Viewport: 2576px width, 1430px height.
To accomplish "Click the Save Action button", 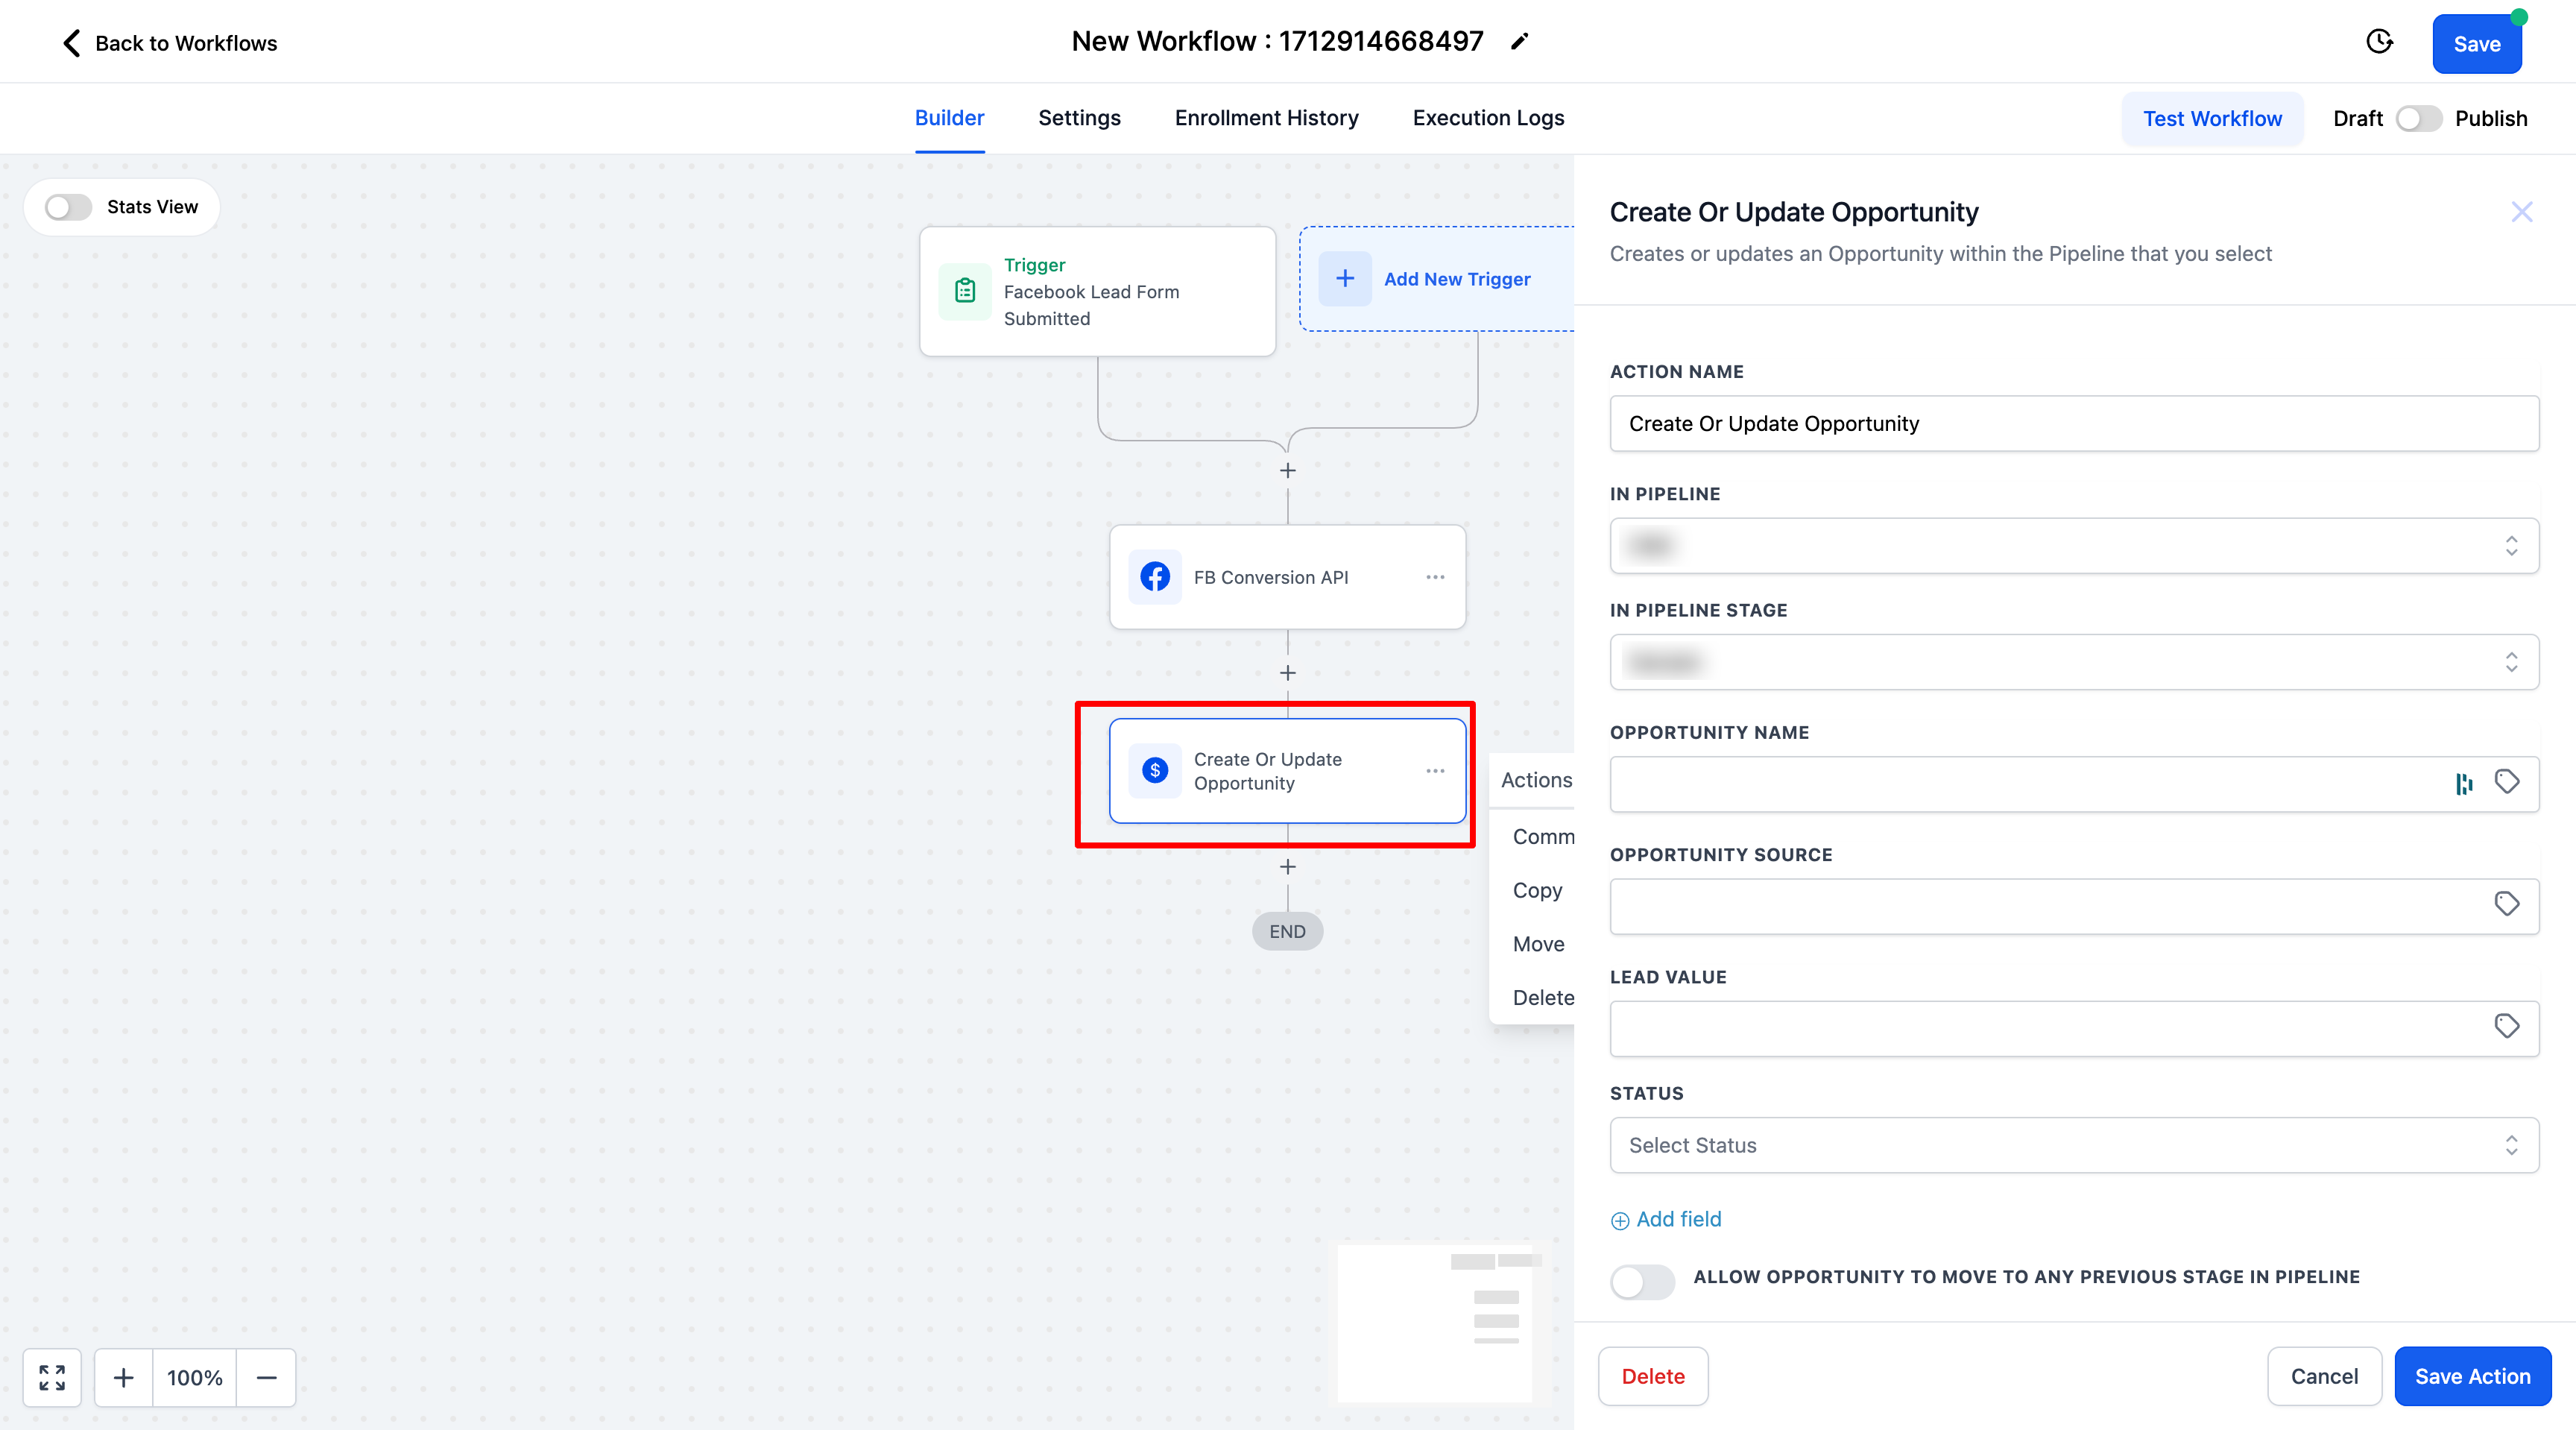I will [x=2471, y=1376].
